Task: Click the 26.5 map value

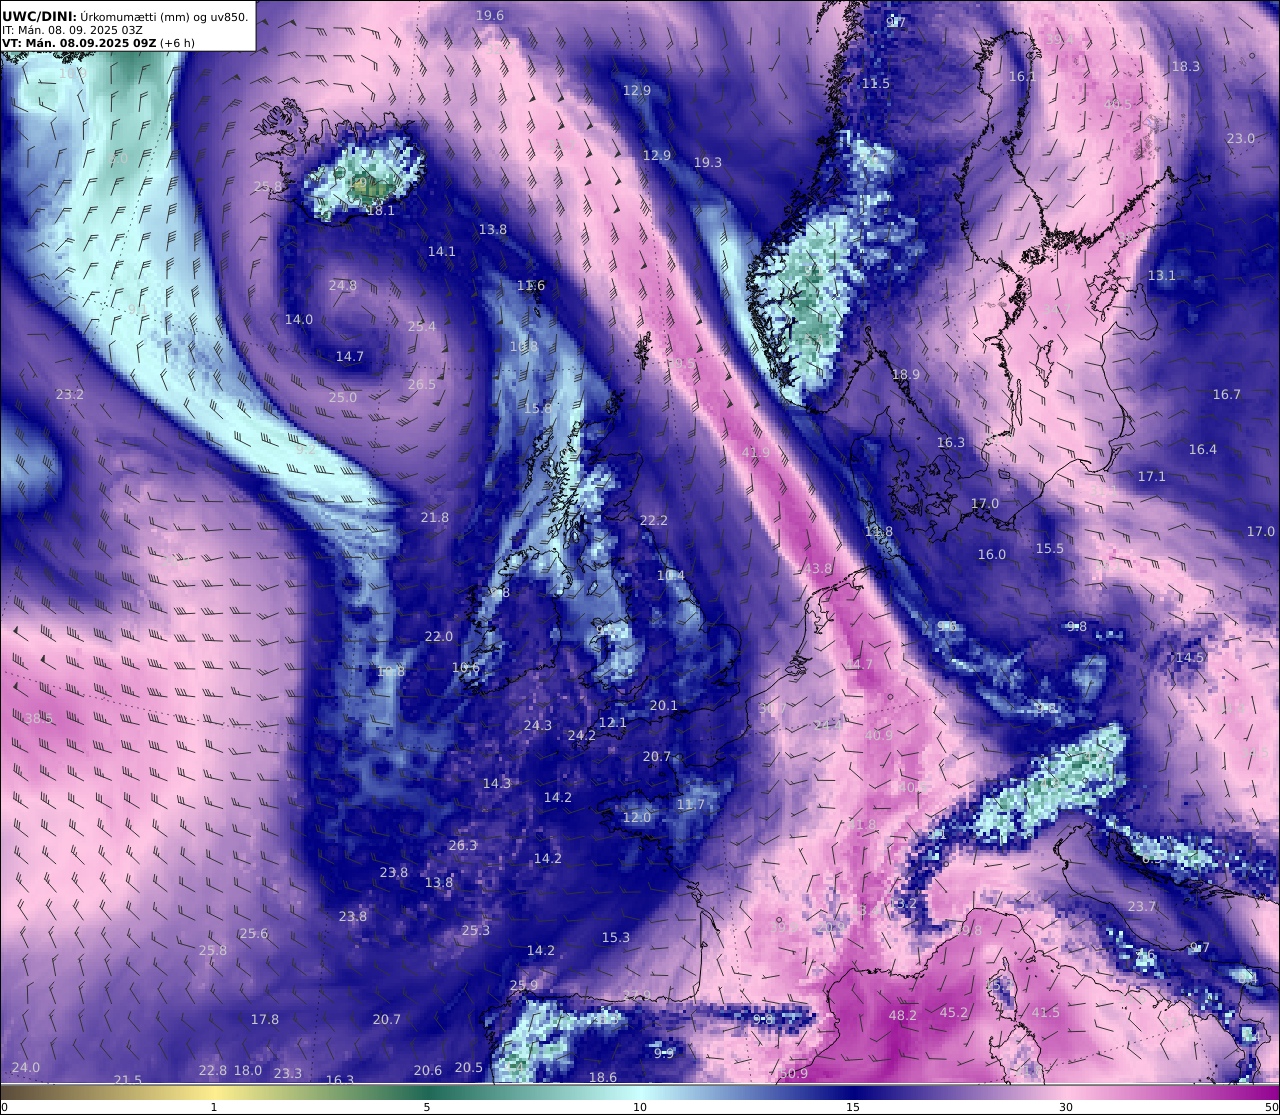Action: click(x=421, y=384)
